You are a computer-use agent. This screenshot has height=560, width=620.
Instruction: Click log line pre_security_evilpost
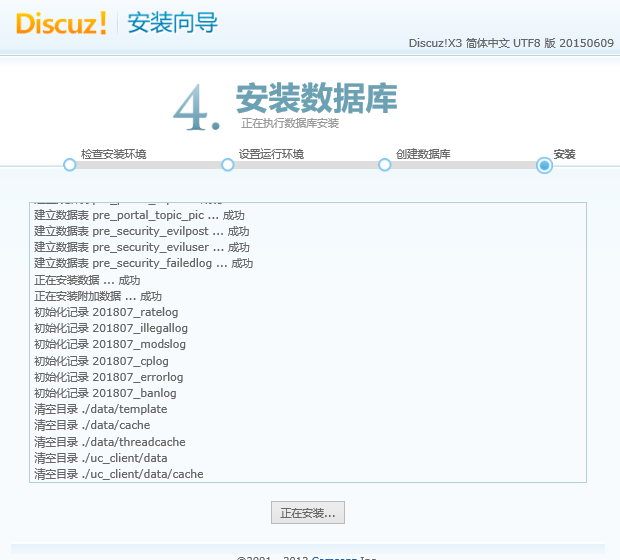[x=142, y=231]
